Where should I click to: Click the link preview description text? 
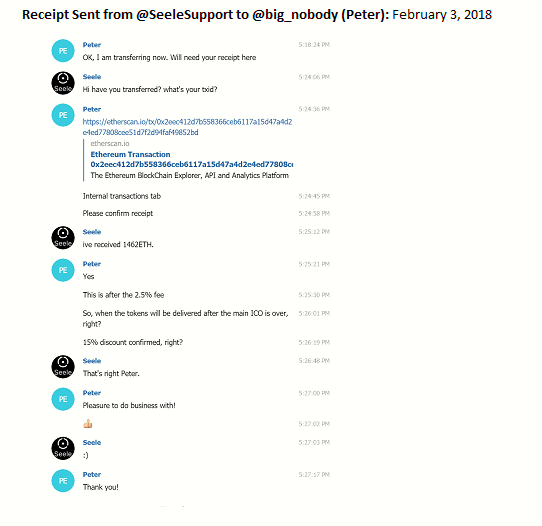point(189,176)
